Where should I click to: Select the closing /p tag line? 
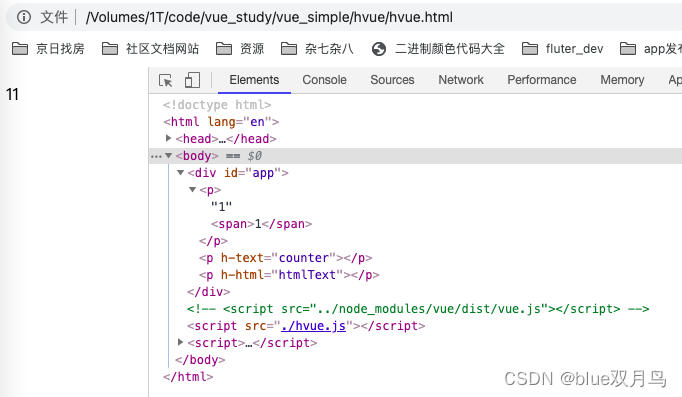(x=213, y=241)
